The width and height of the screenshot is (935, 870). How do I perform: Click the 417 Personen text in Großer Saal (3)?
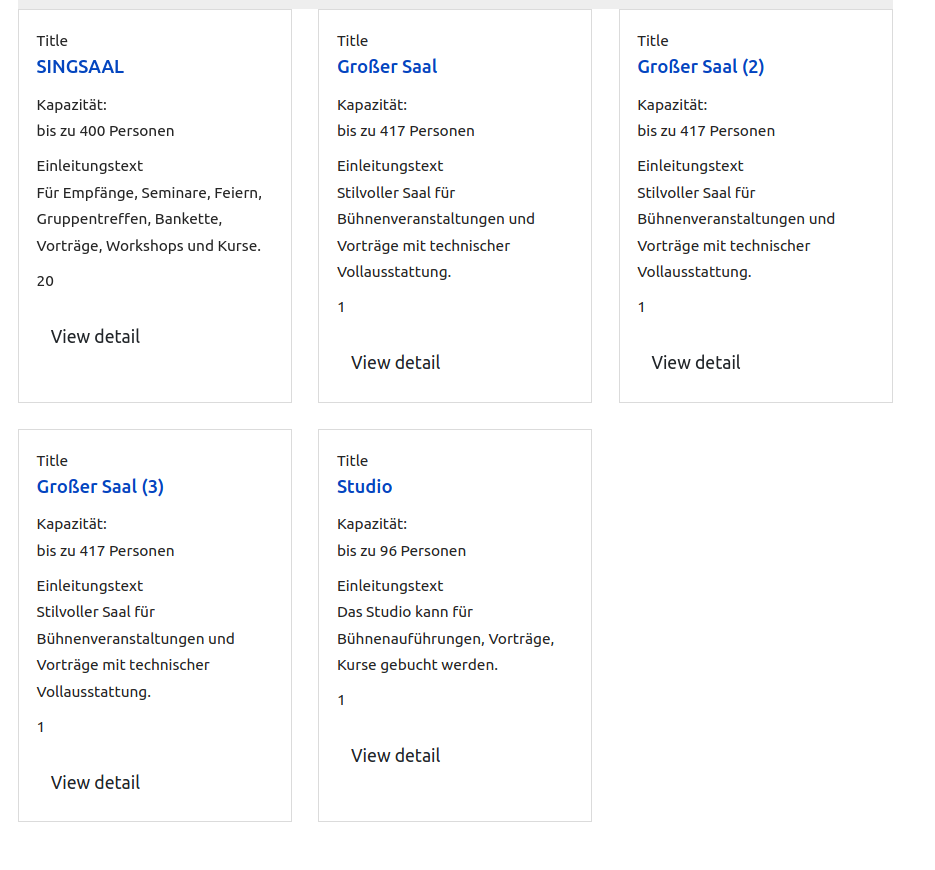click(x=105, y=551)
